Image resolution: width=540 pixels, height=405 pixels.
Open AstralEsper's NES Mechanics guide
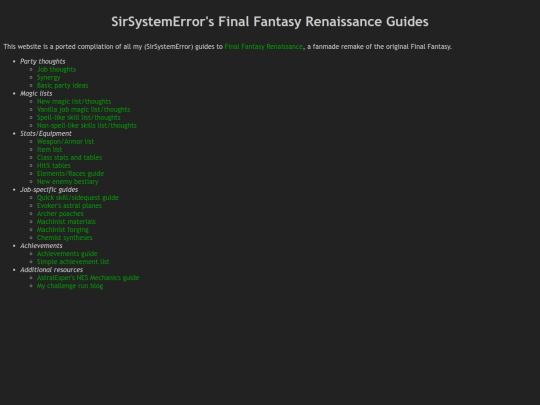[88, 278]
